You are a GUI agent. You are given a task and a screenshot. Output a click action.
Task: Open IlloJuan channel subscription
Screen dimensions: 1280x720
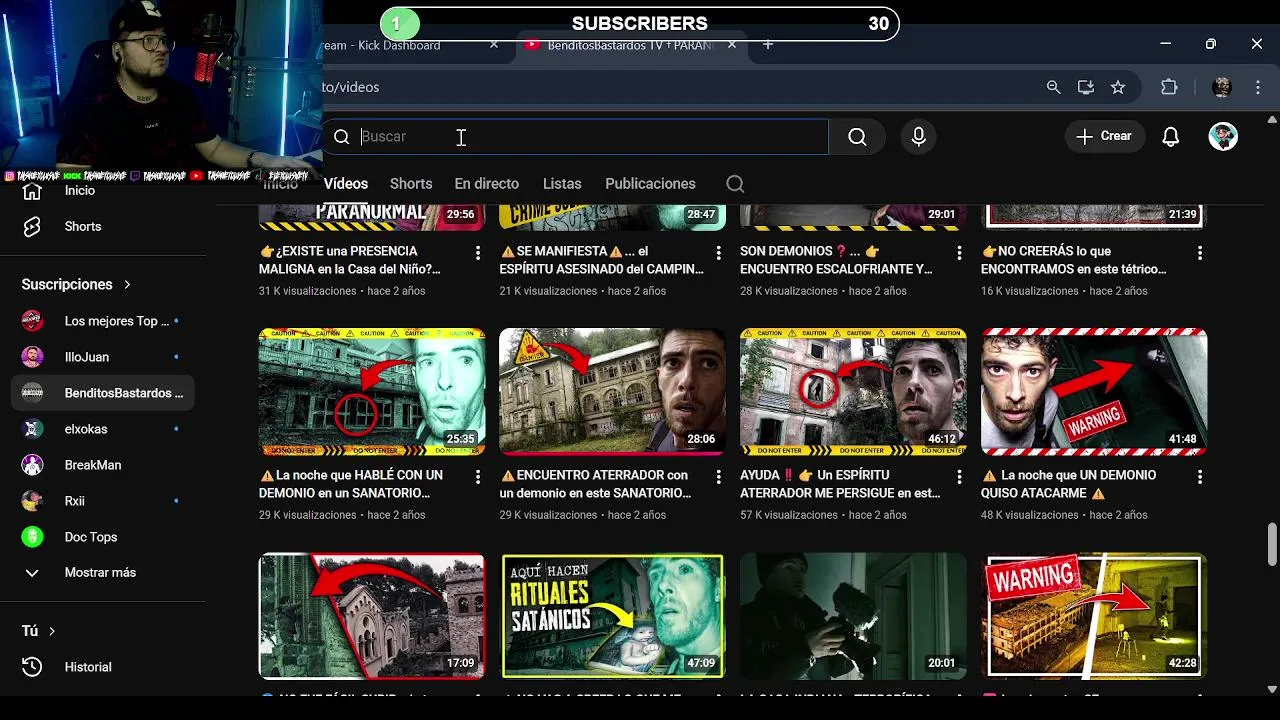pos(102,357)
